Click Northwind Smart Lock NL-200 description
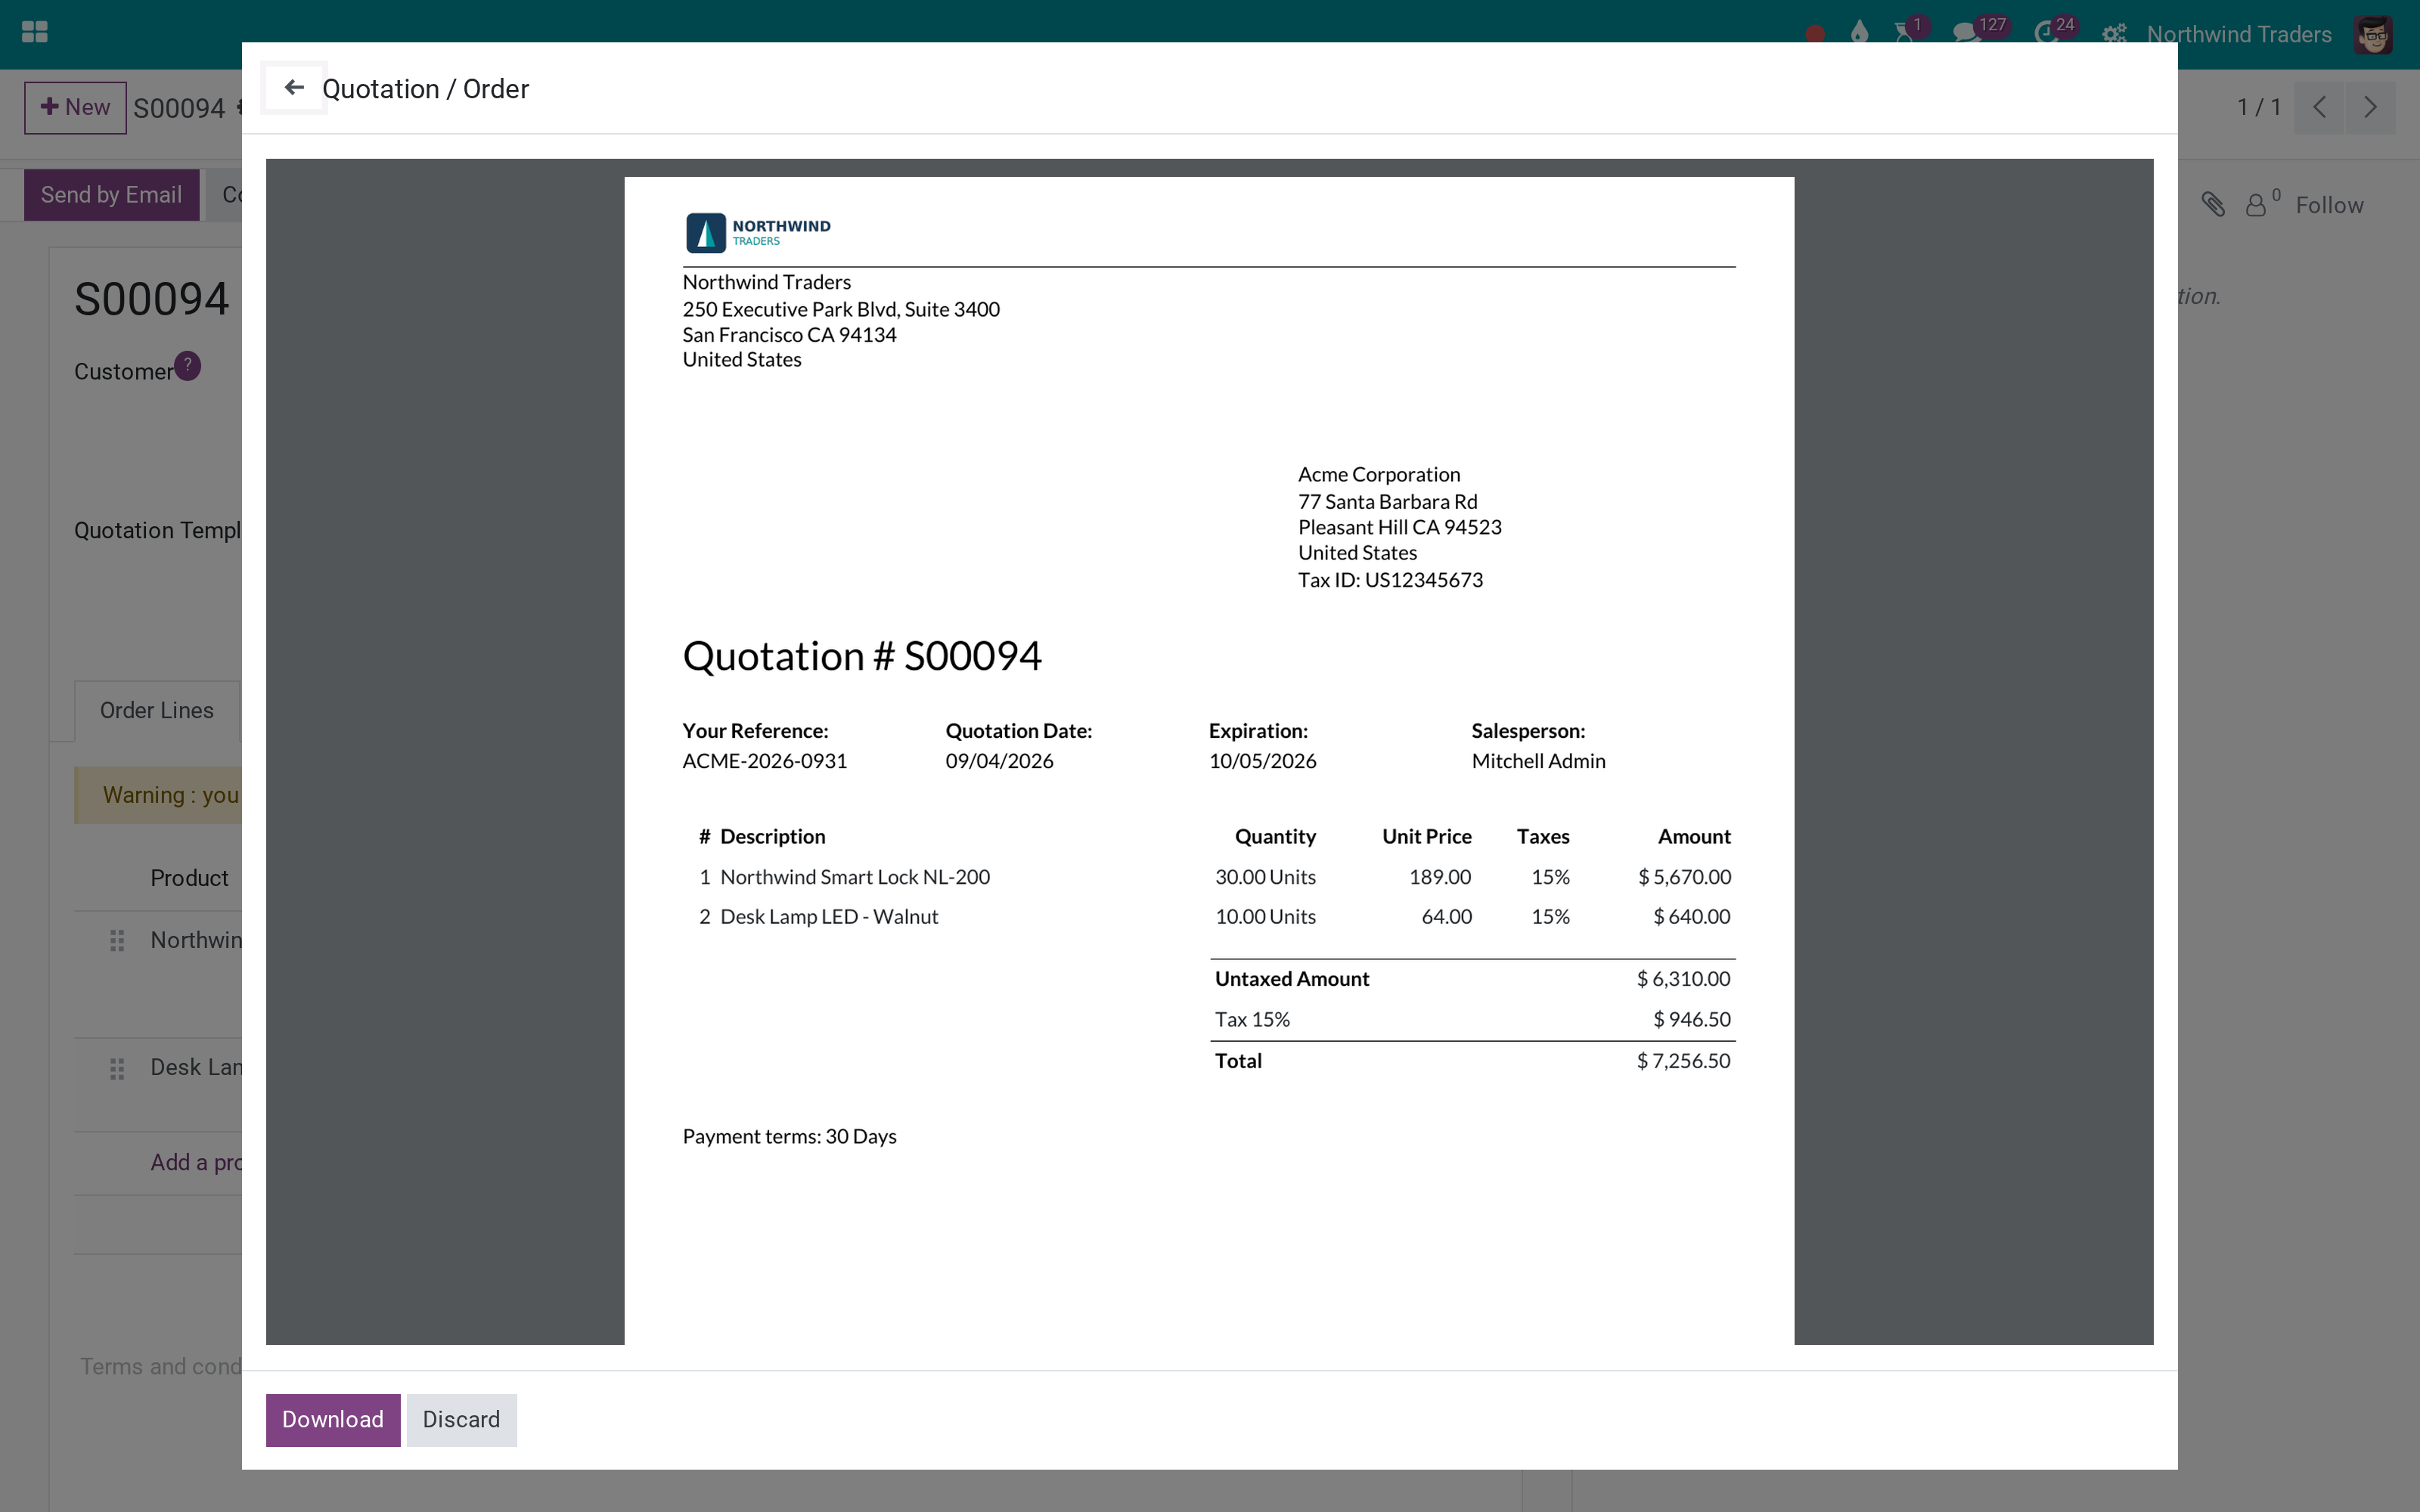Viewport: 2420px width, 1512px height. [x=855, y=877]
